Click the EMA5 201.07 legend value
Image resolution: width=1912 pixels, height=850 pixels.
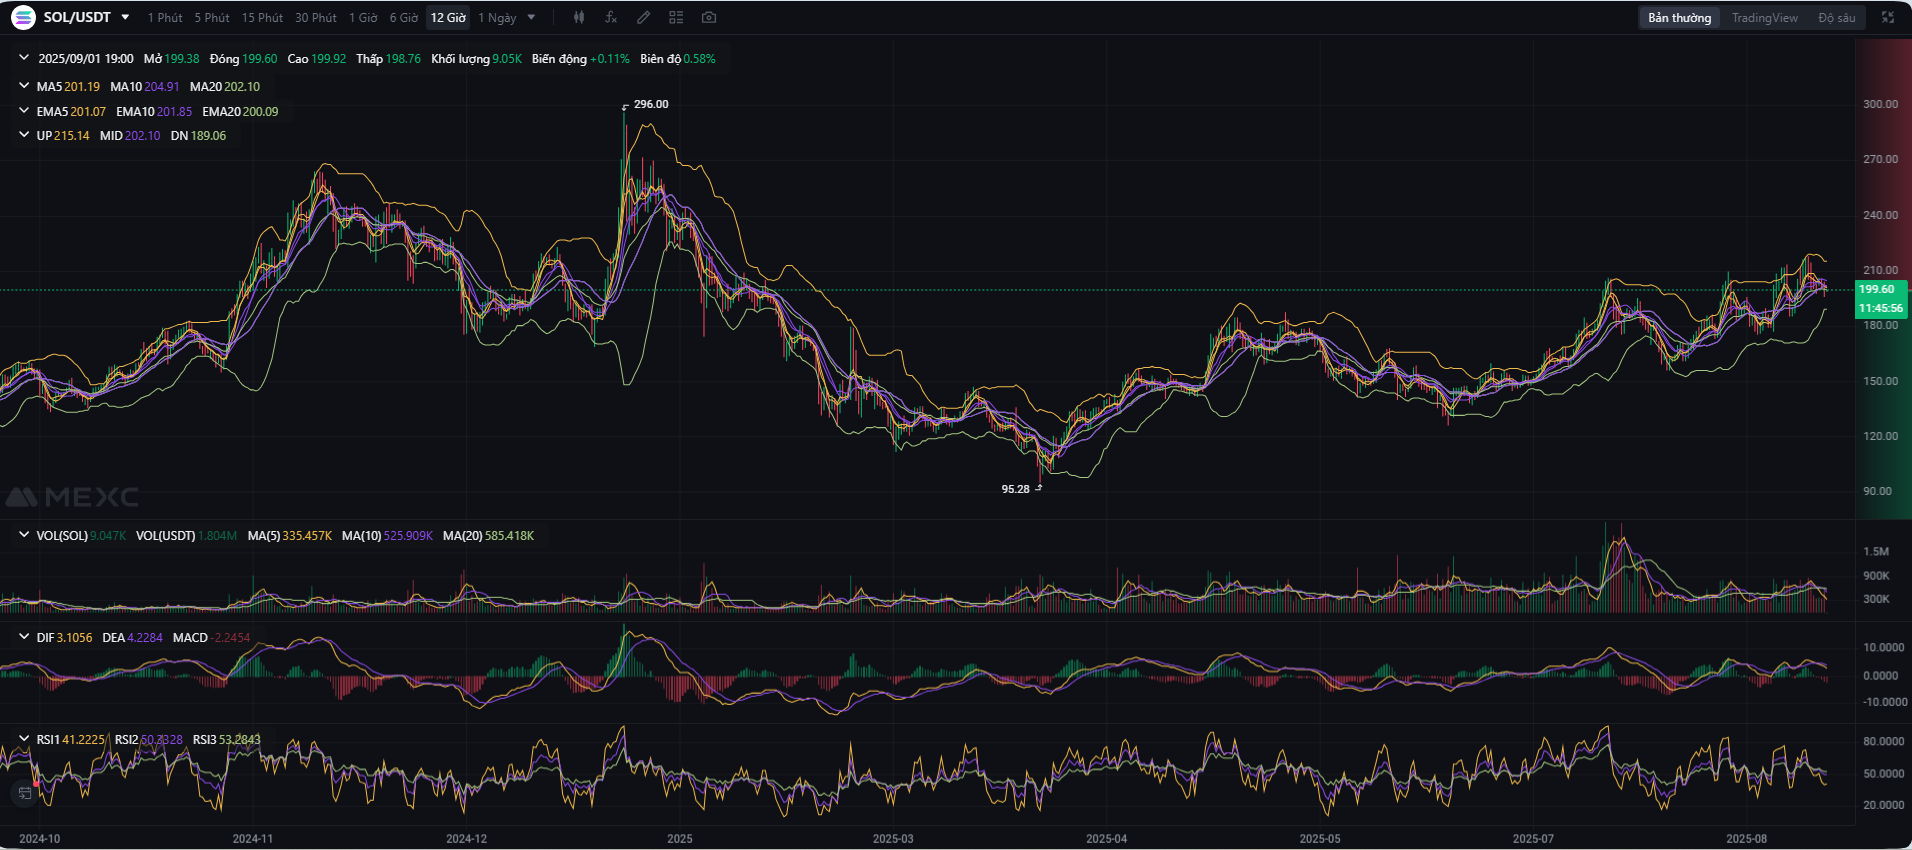point(71,112)
